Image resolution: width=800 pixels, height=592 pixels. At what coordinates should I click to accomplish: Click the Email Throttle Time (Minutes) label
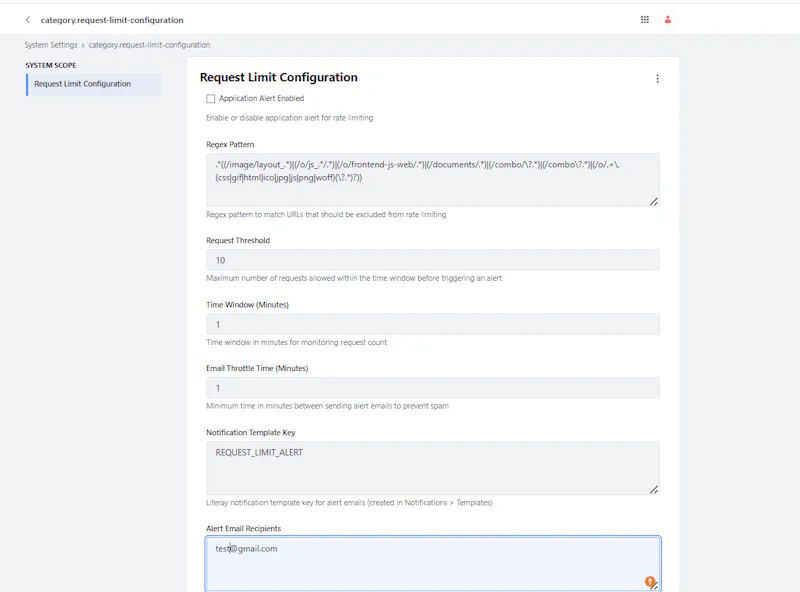pos(257,368)
